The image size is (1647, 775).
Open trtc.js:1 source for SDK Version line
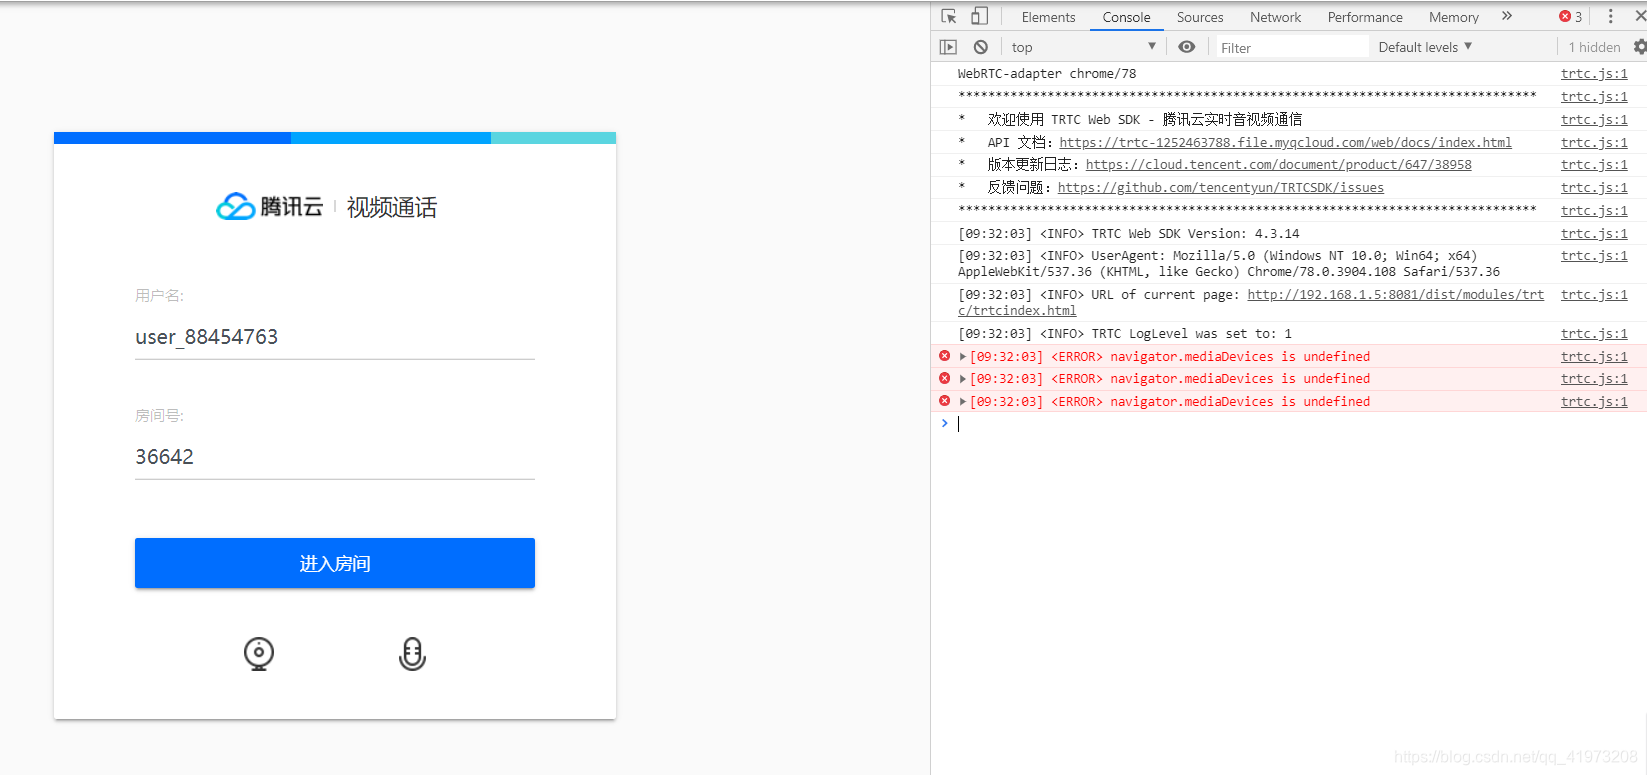click(1594, 234)
